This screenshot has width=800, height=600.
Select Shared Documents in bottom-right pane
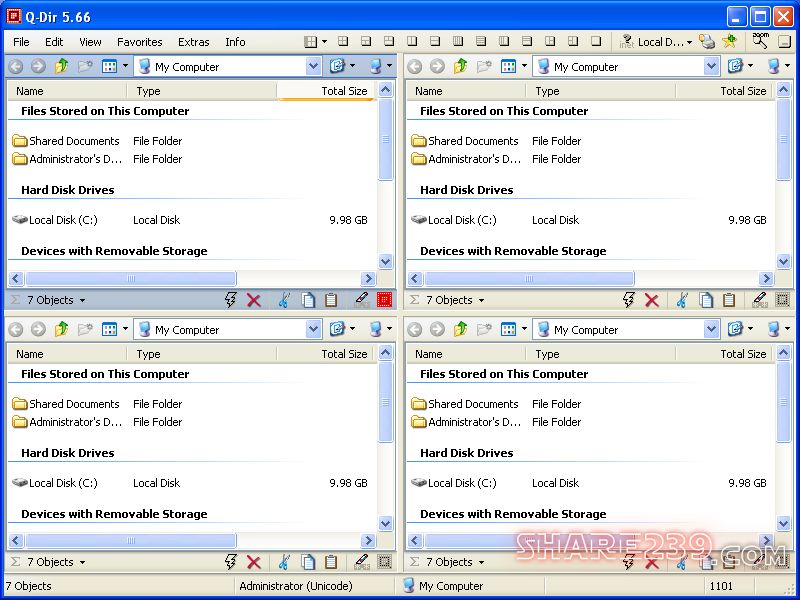tap(465, 404)
